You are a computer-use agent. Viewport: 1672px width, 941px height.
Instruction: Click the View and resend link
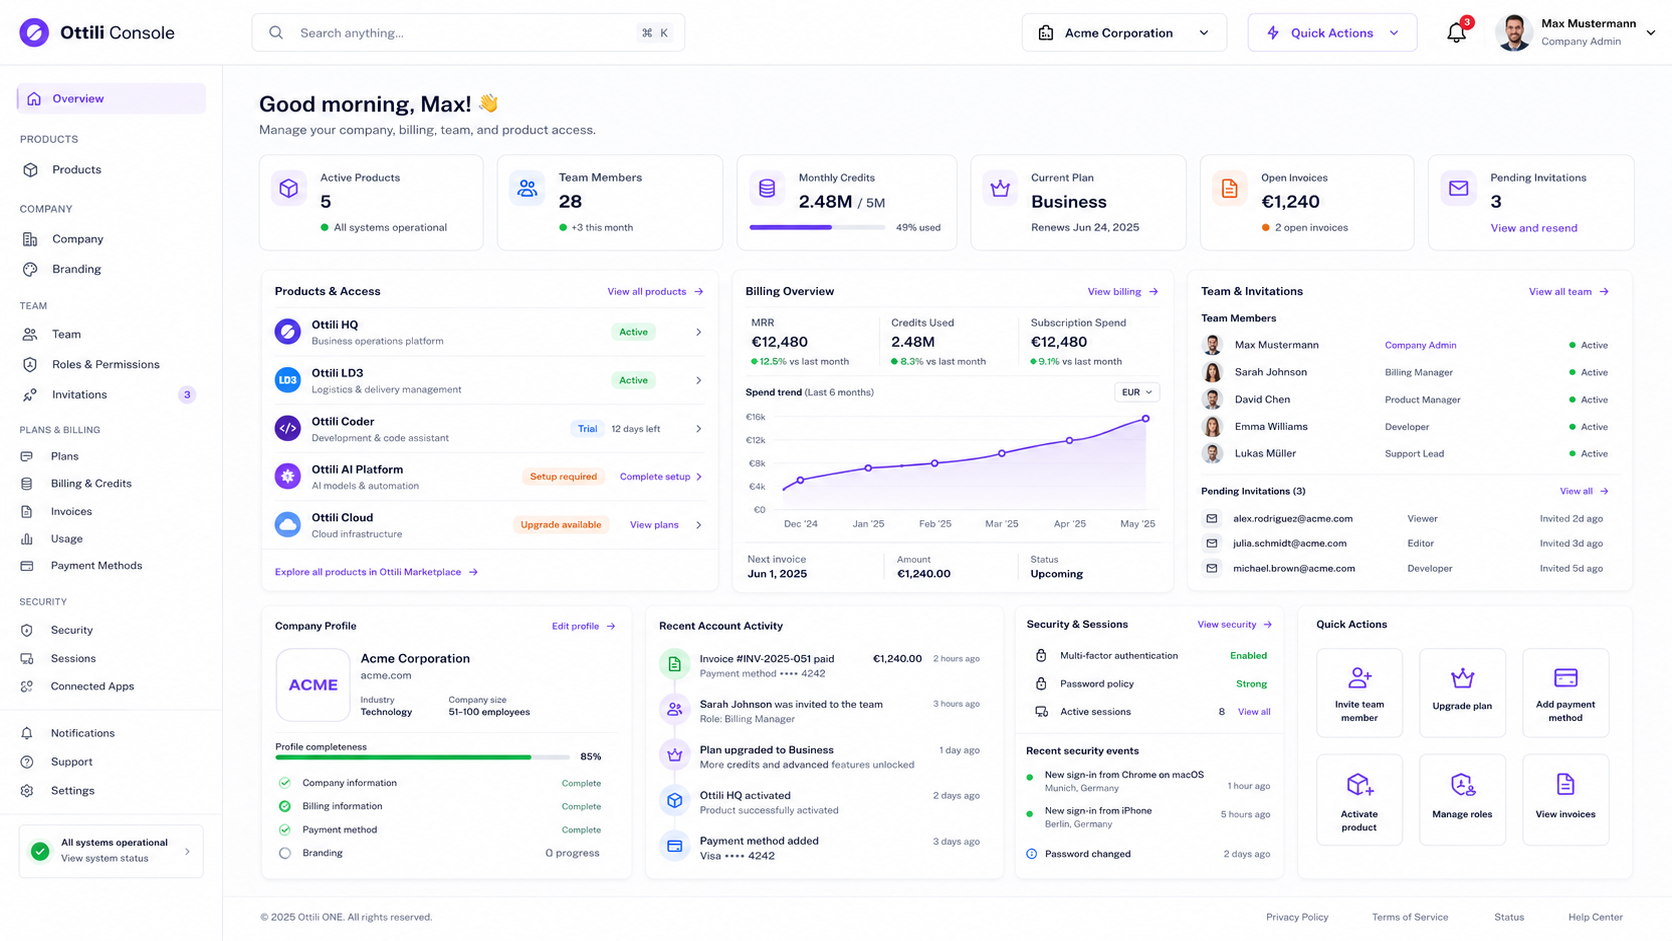(1533, 228)
